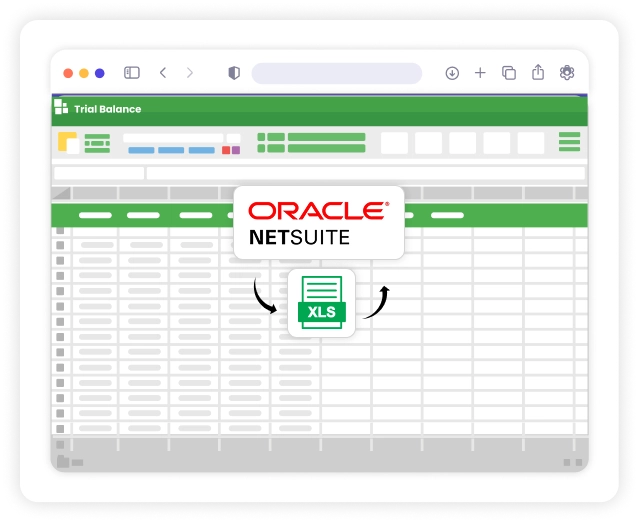Toggle the browser sidebar icon
Screen dimensions: 639x523
[x=132, y=73]
